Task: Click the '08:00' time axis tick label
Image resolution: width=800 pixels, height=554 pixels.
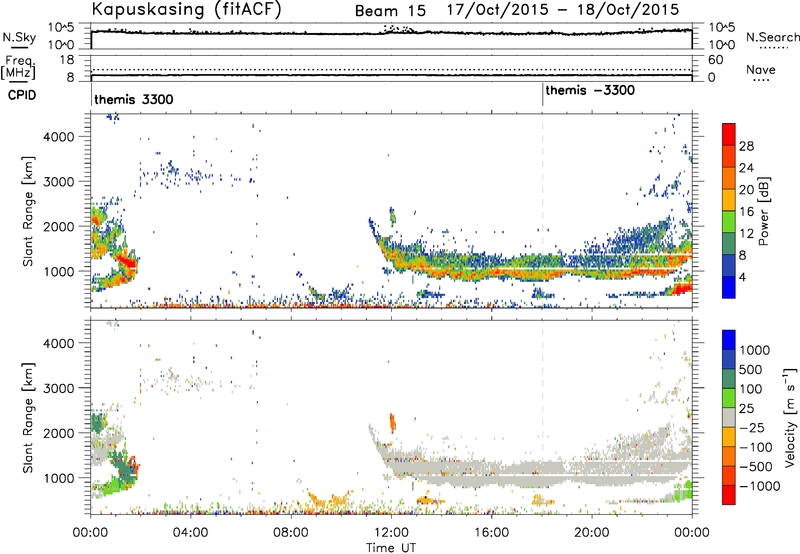Action: (x=291, y=533)
